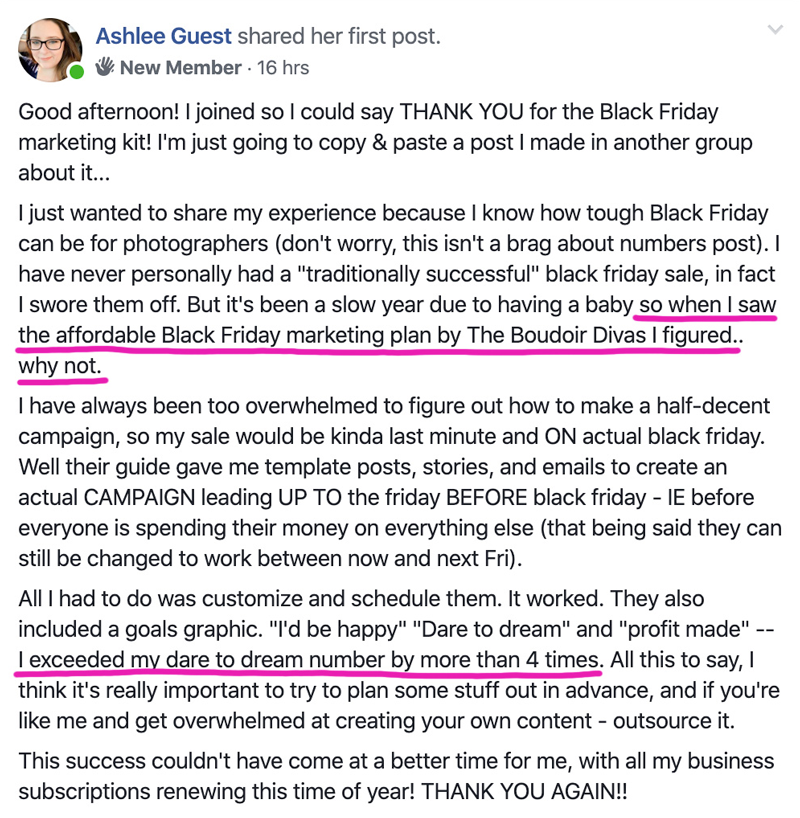The image size is (800, 818).
Task: Click the underlined 'why not.' text
Action: pyautogui.click(x=59, y=366)
